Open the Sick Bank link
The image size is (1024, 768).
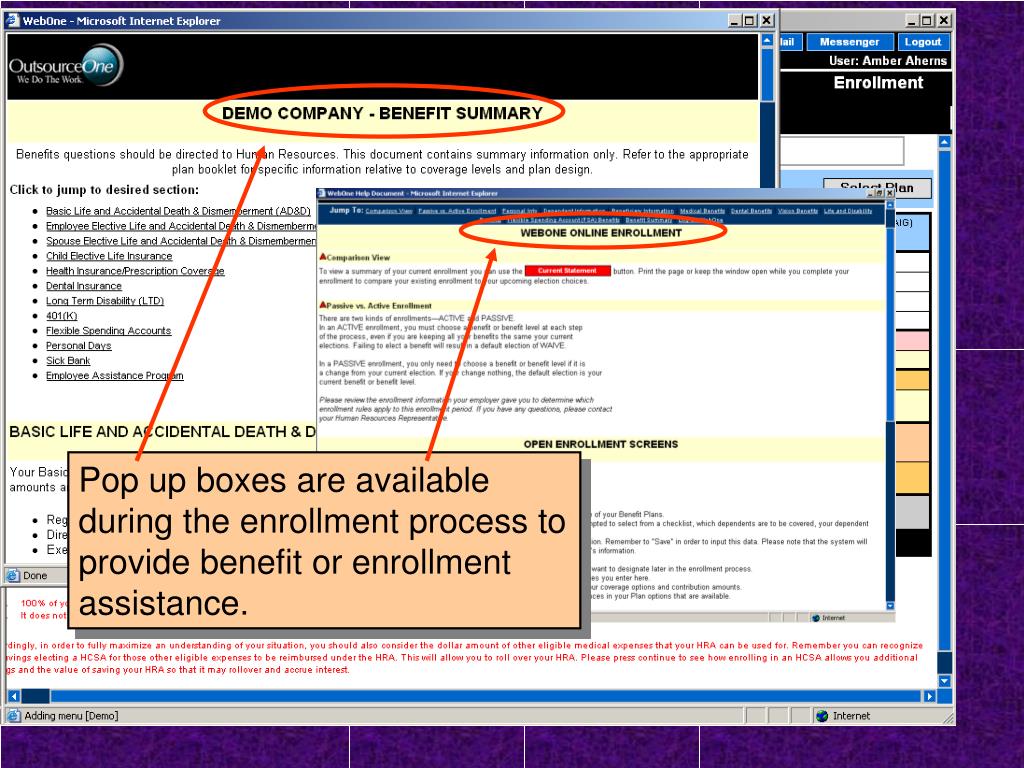[68, 361]
